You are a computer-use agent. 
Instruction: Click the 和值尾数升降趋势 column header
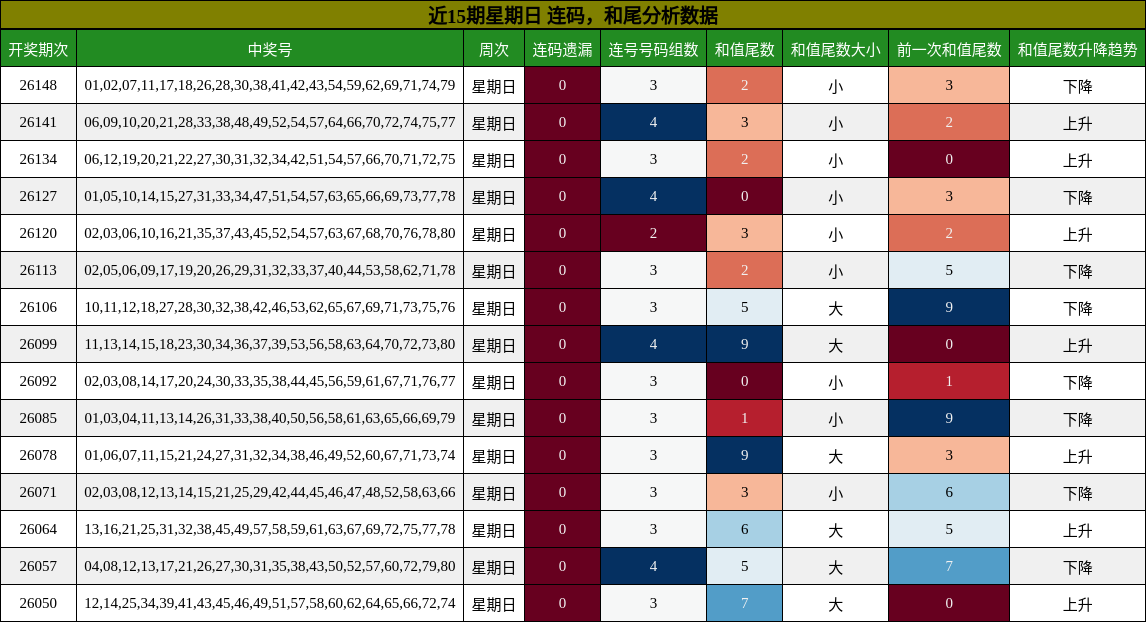click(1077, 49)
